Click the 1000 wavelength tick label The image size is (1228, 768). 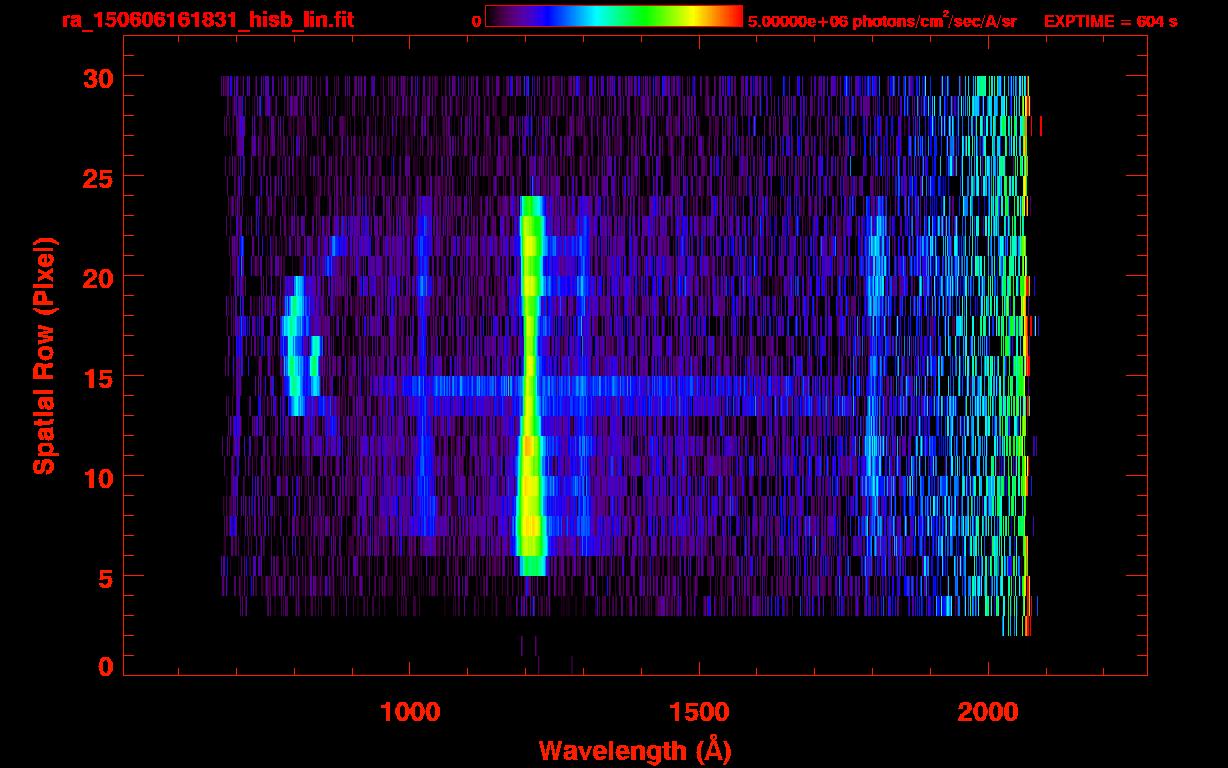(x=410, y=712)
